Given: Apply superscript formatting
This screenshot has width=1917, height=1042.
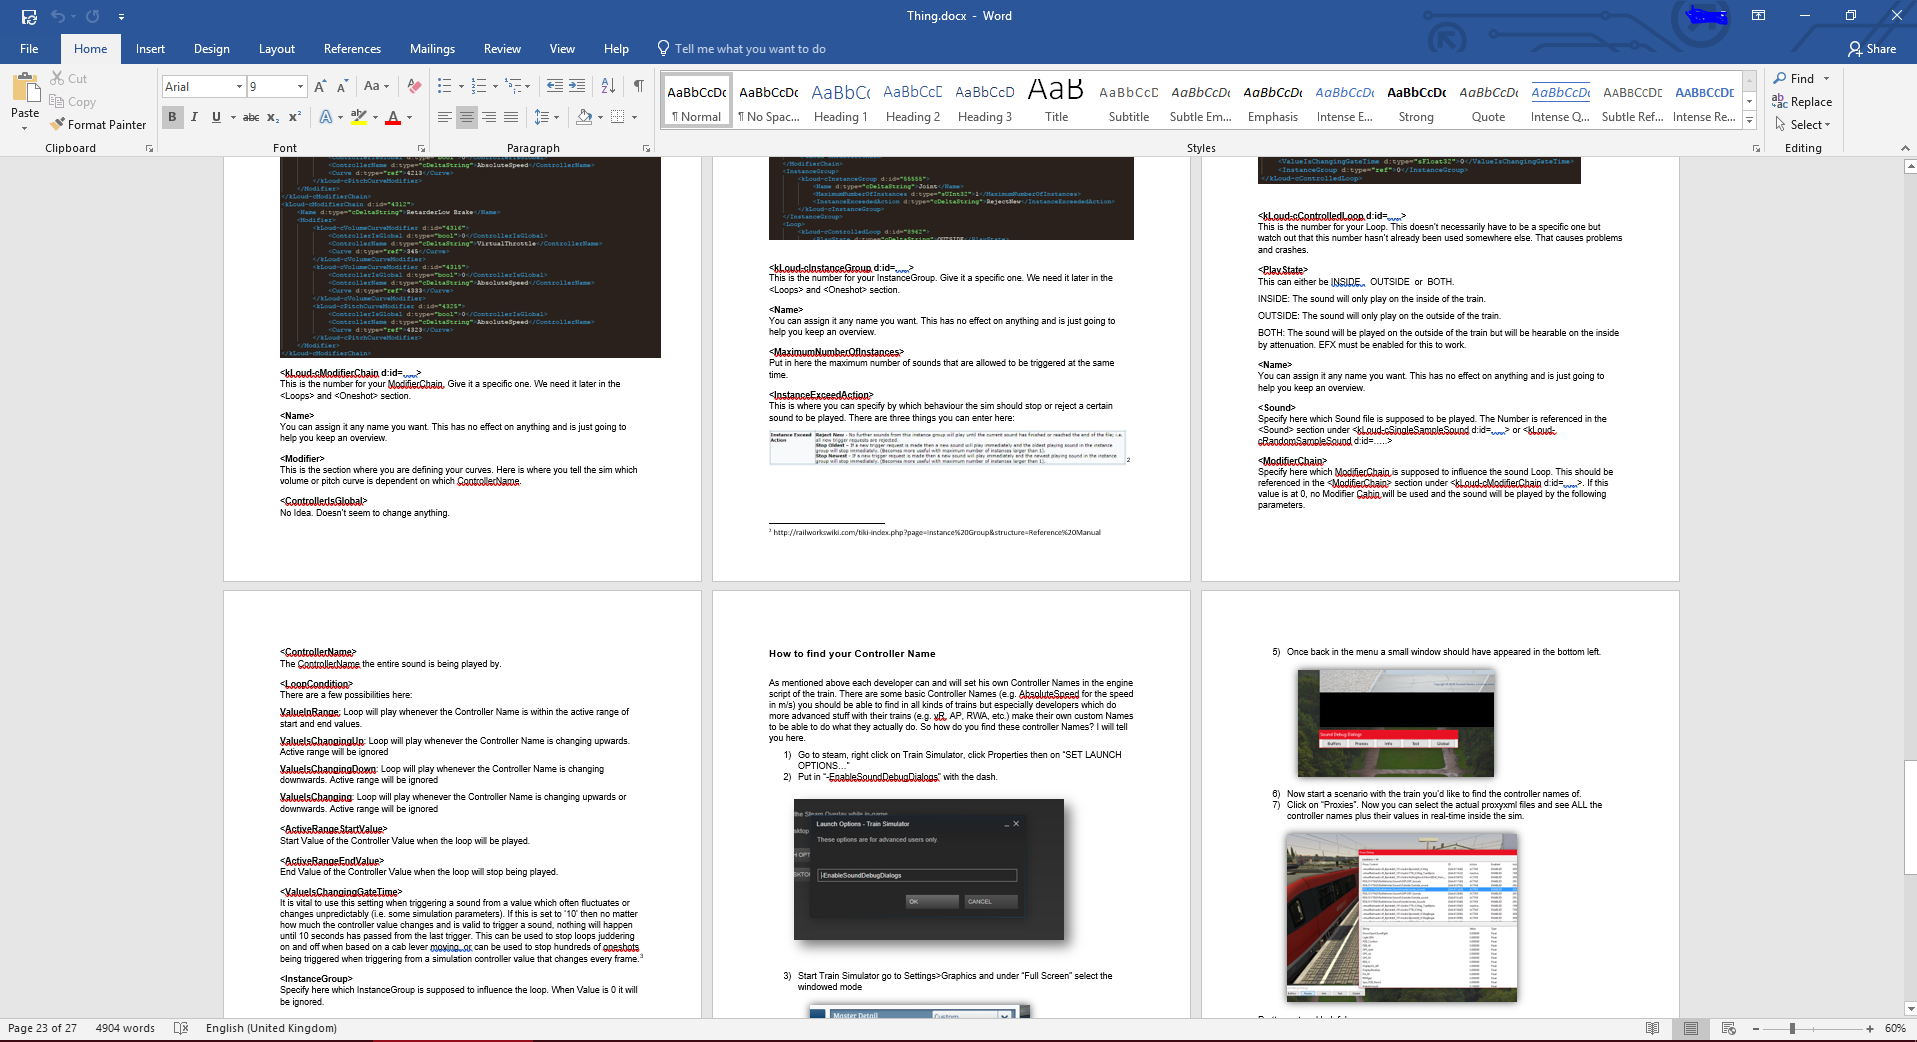Looking at the screenshot, I should [x=295, y=118].
